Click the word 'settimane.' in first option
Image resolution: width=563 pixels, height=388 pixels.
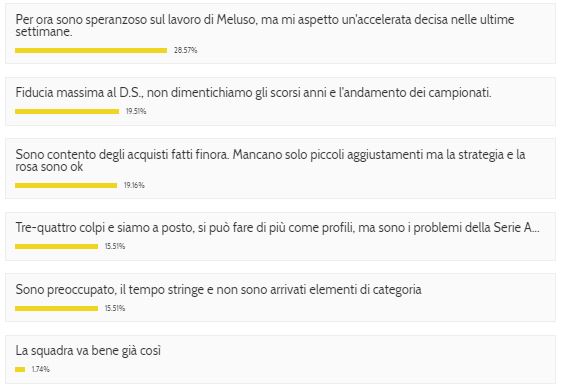[44, 32]
